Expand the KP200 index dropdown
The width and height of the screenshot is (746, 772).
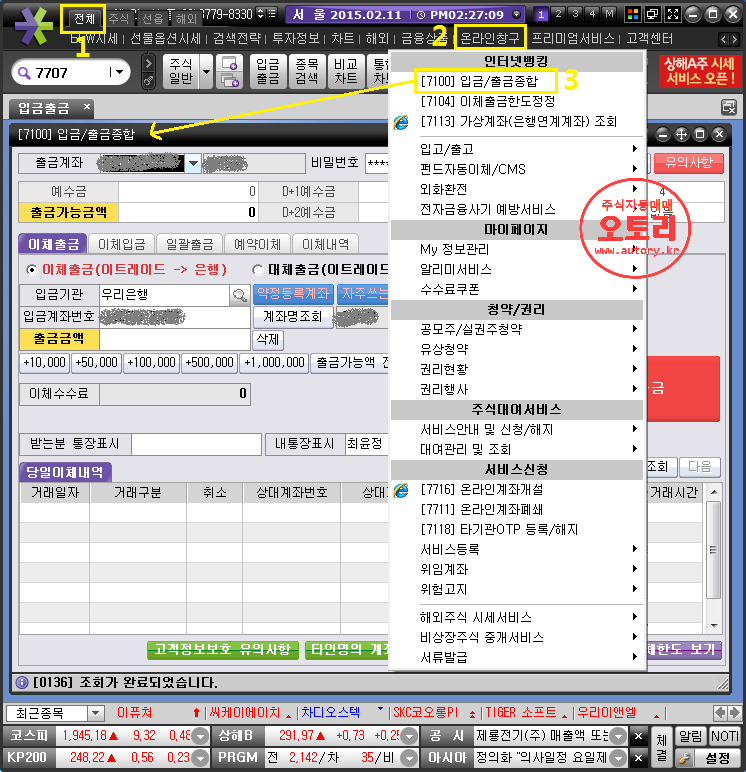pyautogui.click(x=200, y=758)
